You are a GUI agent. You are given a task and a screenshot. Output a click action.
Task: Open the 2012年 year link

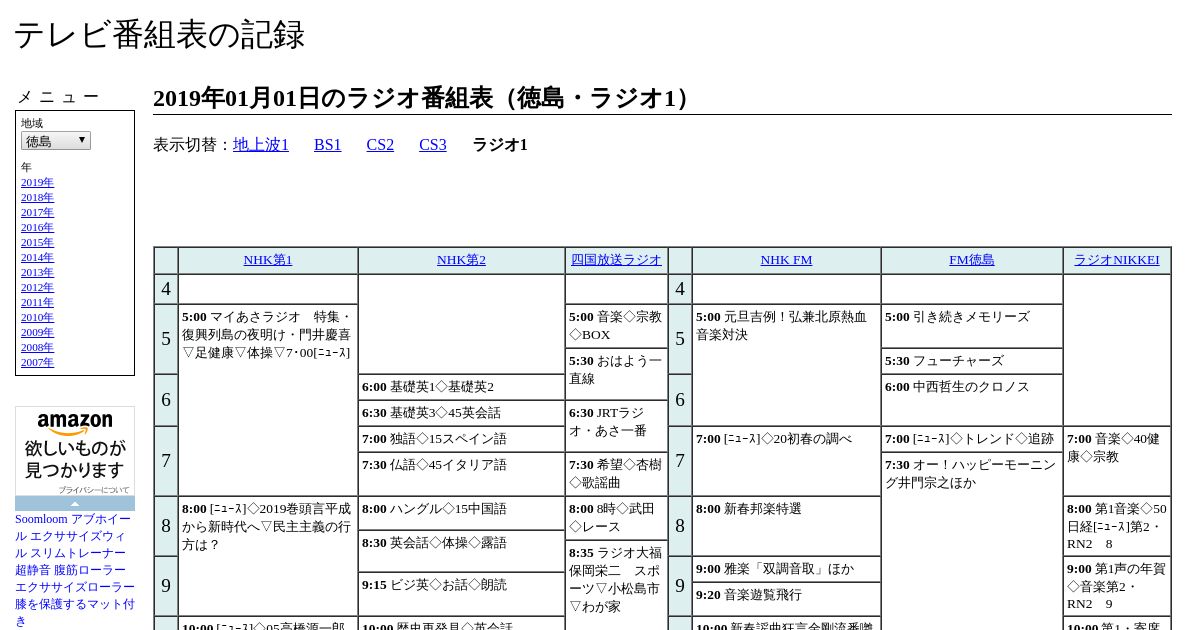pyautogui.click(x=37, y=287)
